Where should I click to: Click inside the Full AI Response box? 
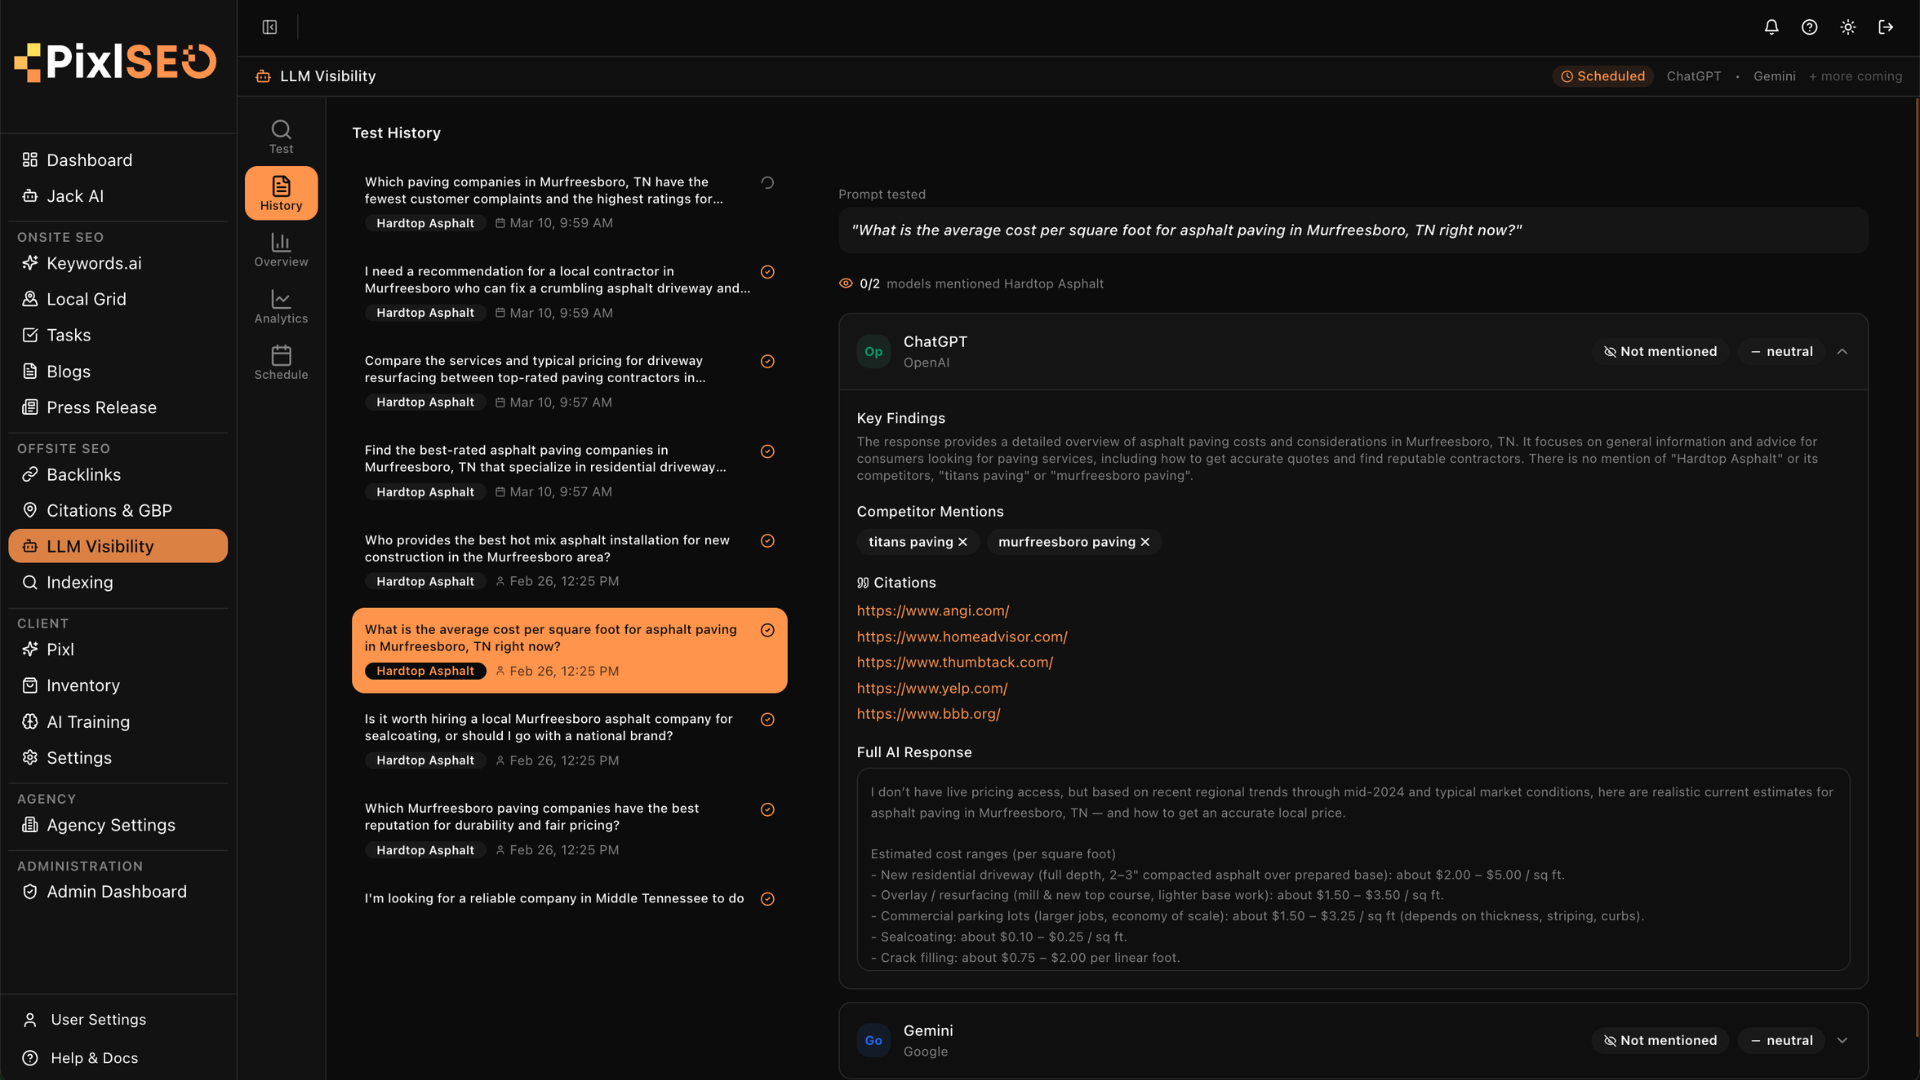pyautogui.click(x=1353, y=869)
